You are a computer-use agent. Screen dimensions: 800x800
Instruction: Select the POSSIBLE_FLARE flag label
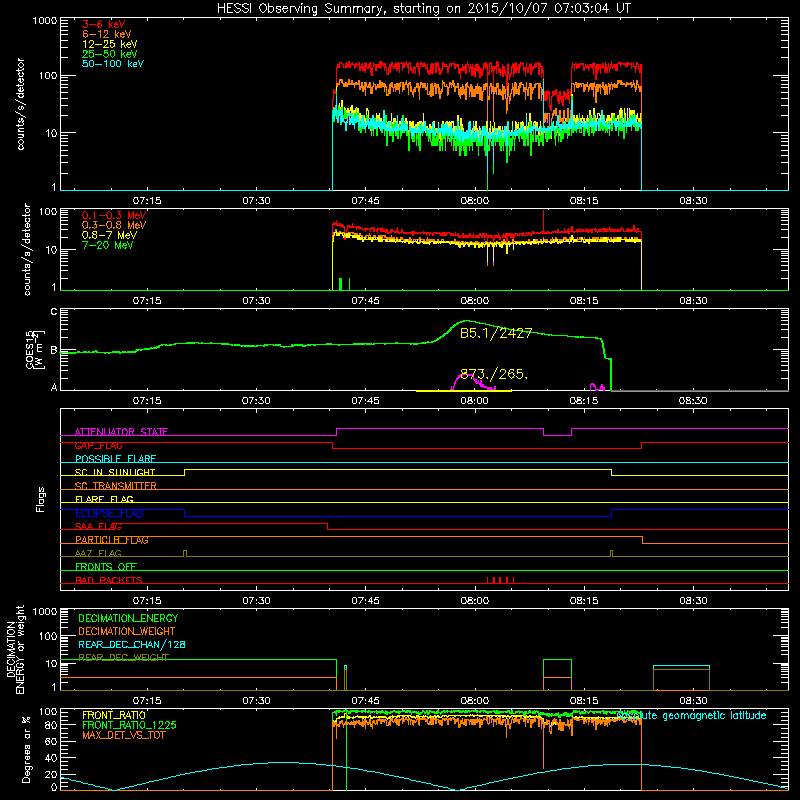tap(115, 459)
